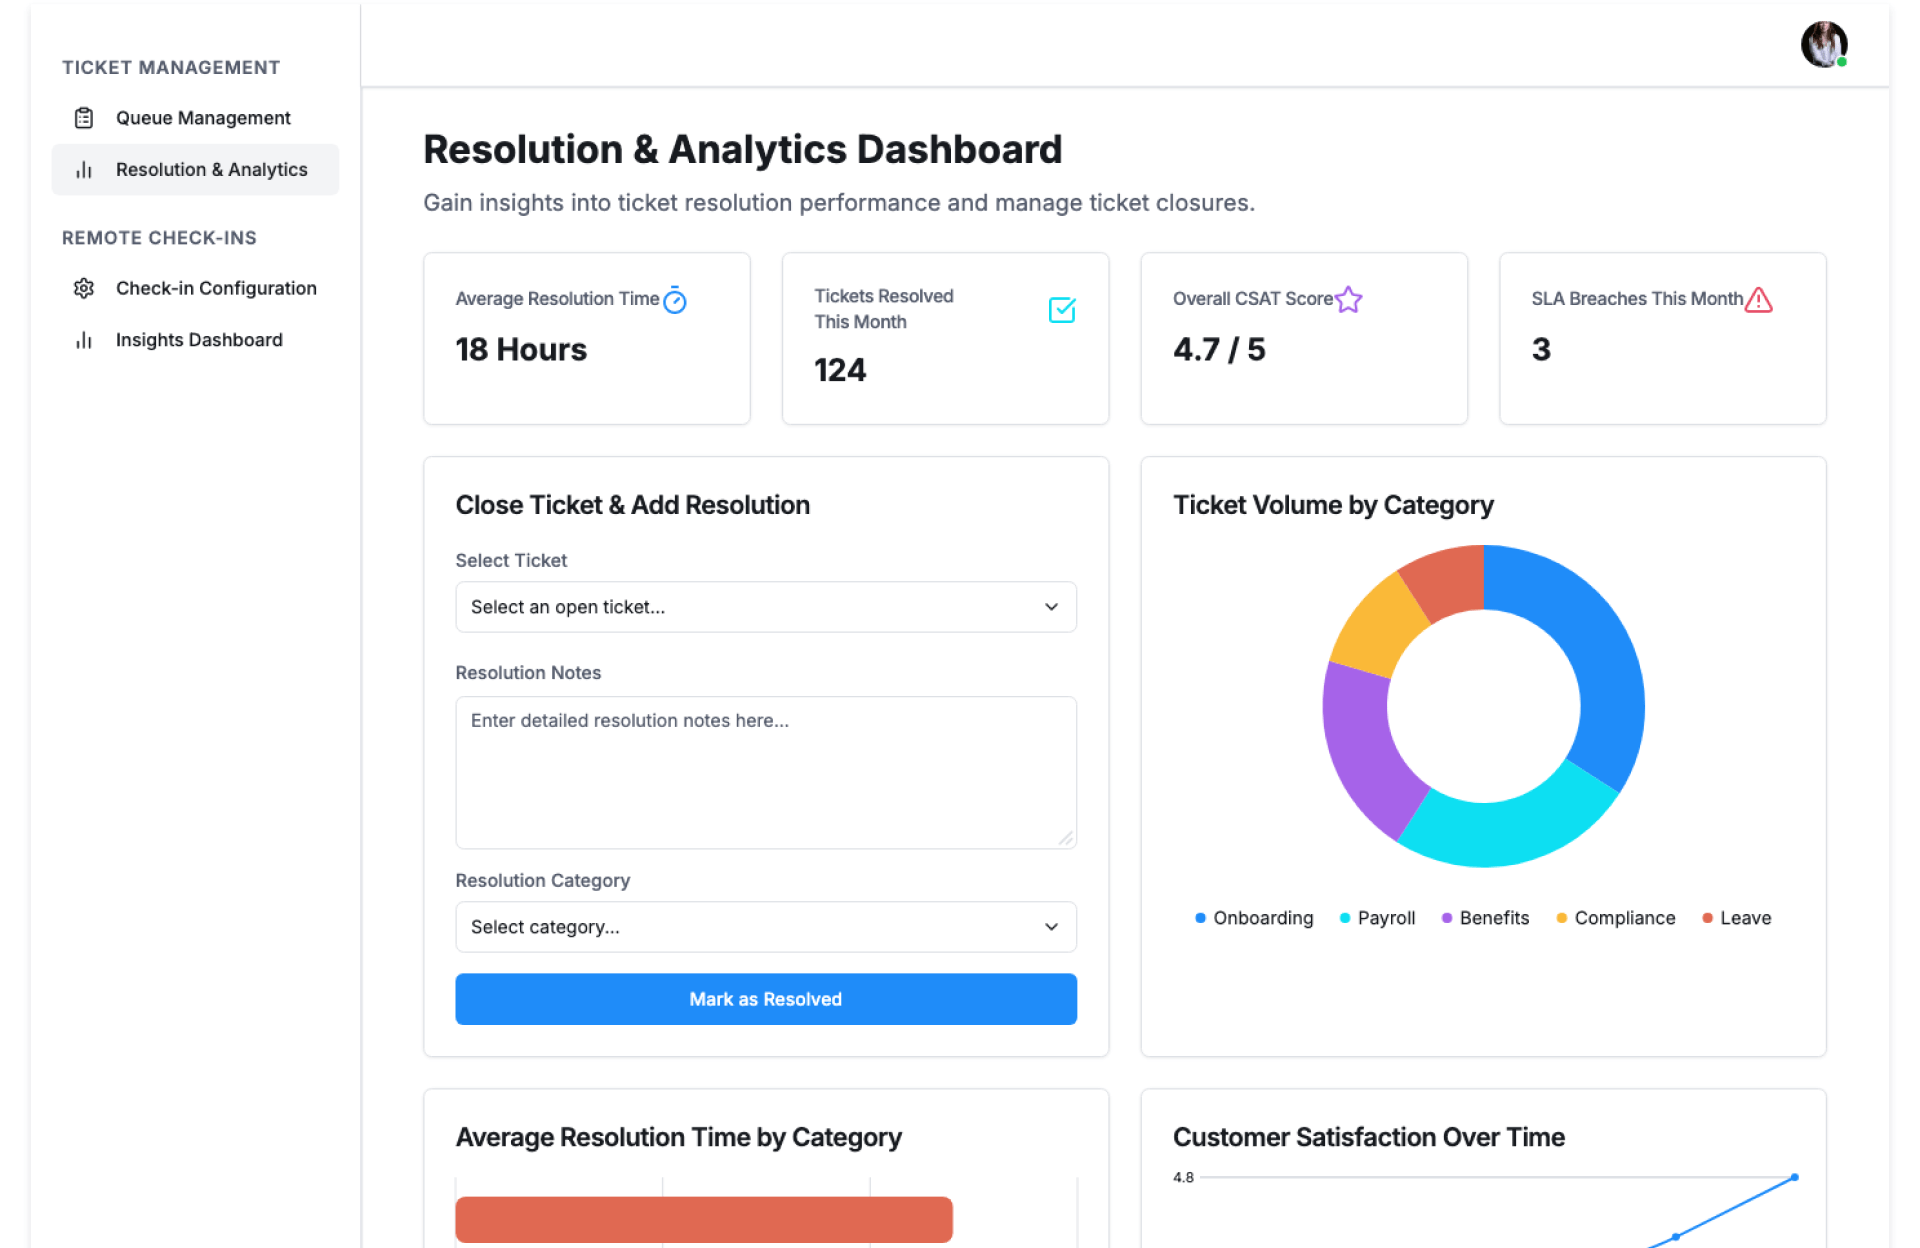Click the clipboard icon beside Queue Management
Screen dimensions: 1920x1248
point(84,118)
